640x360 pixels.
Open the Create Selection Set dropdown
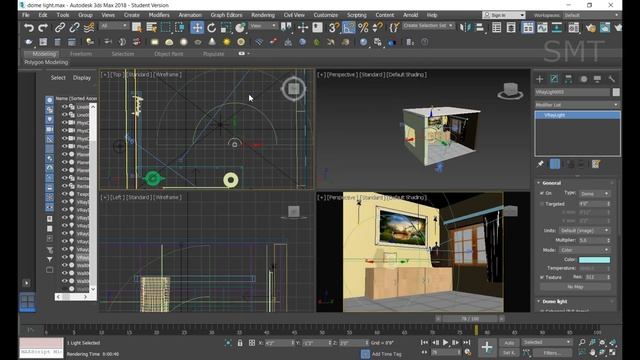[x=428, y=26]
